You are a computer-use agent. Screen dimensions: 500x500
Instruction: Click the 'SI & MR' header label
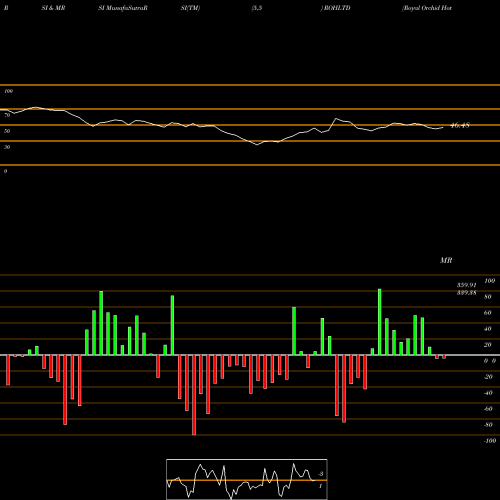[53, 8]
